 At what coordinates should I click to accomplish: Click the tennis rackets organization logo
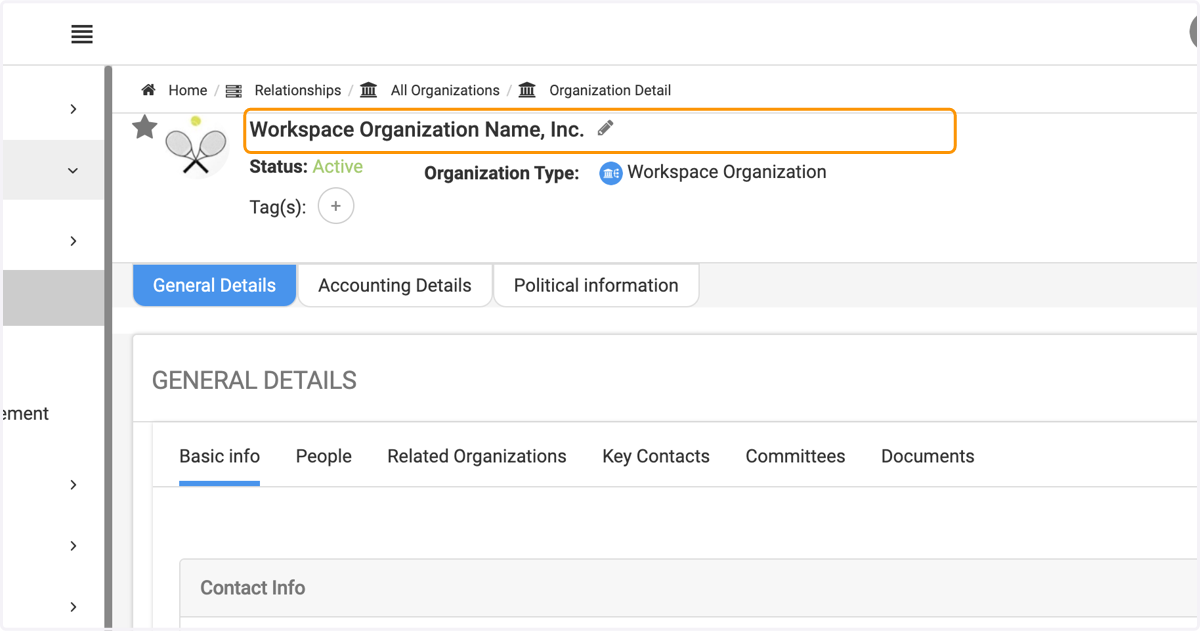tap(196, 147)
